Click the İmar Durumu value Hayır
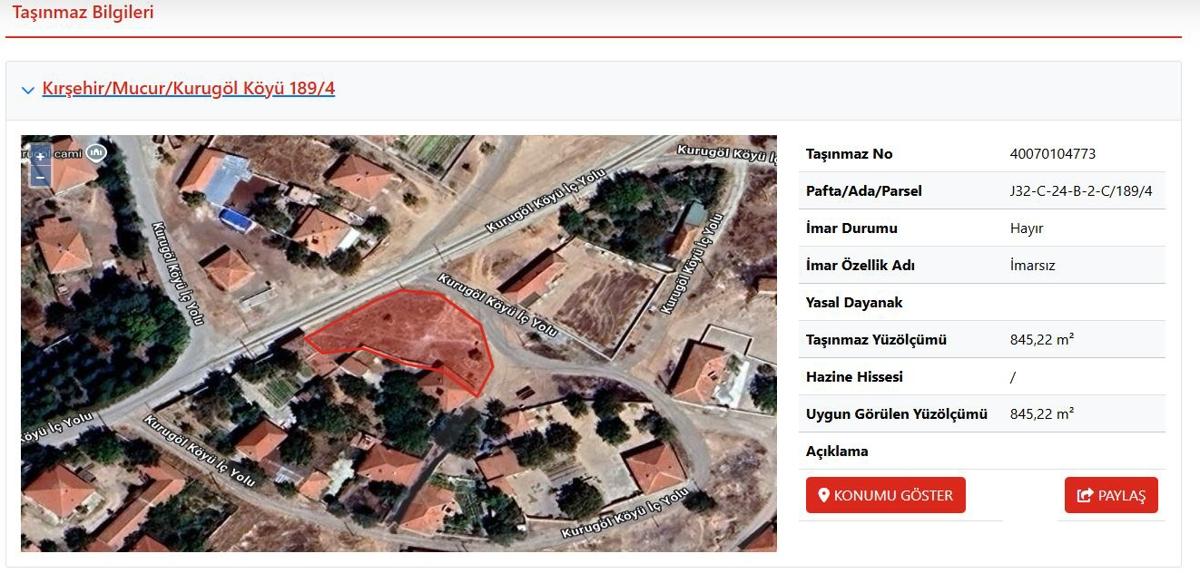The width and height of the screenshot is (1200, 573). pyautogui.click(x=1026, y=228)
